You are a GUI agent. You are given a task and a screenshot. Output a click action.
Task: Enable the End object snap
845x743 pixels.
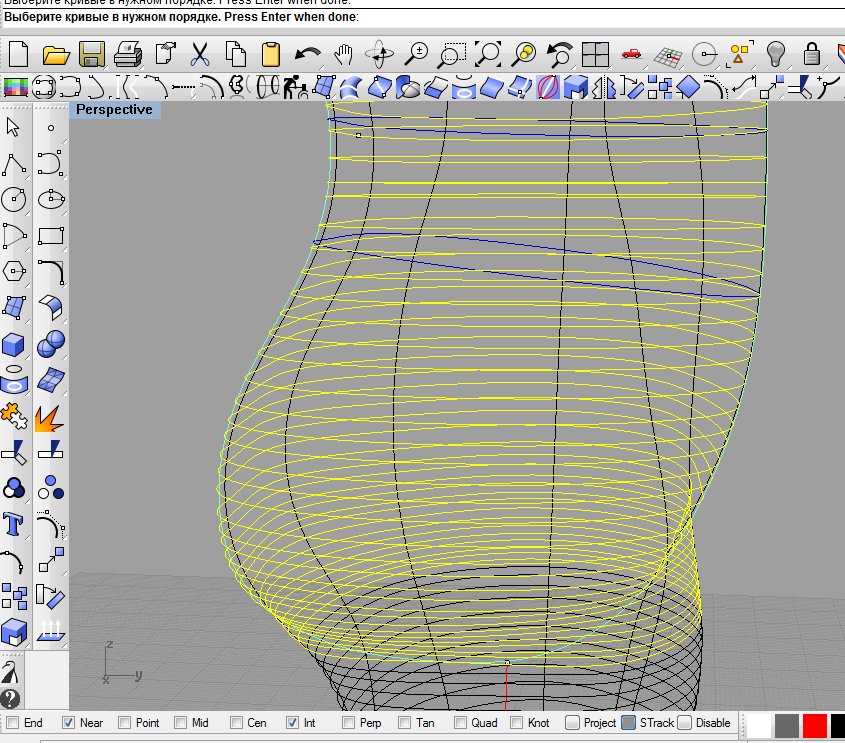pos(12,722)
